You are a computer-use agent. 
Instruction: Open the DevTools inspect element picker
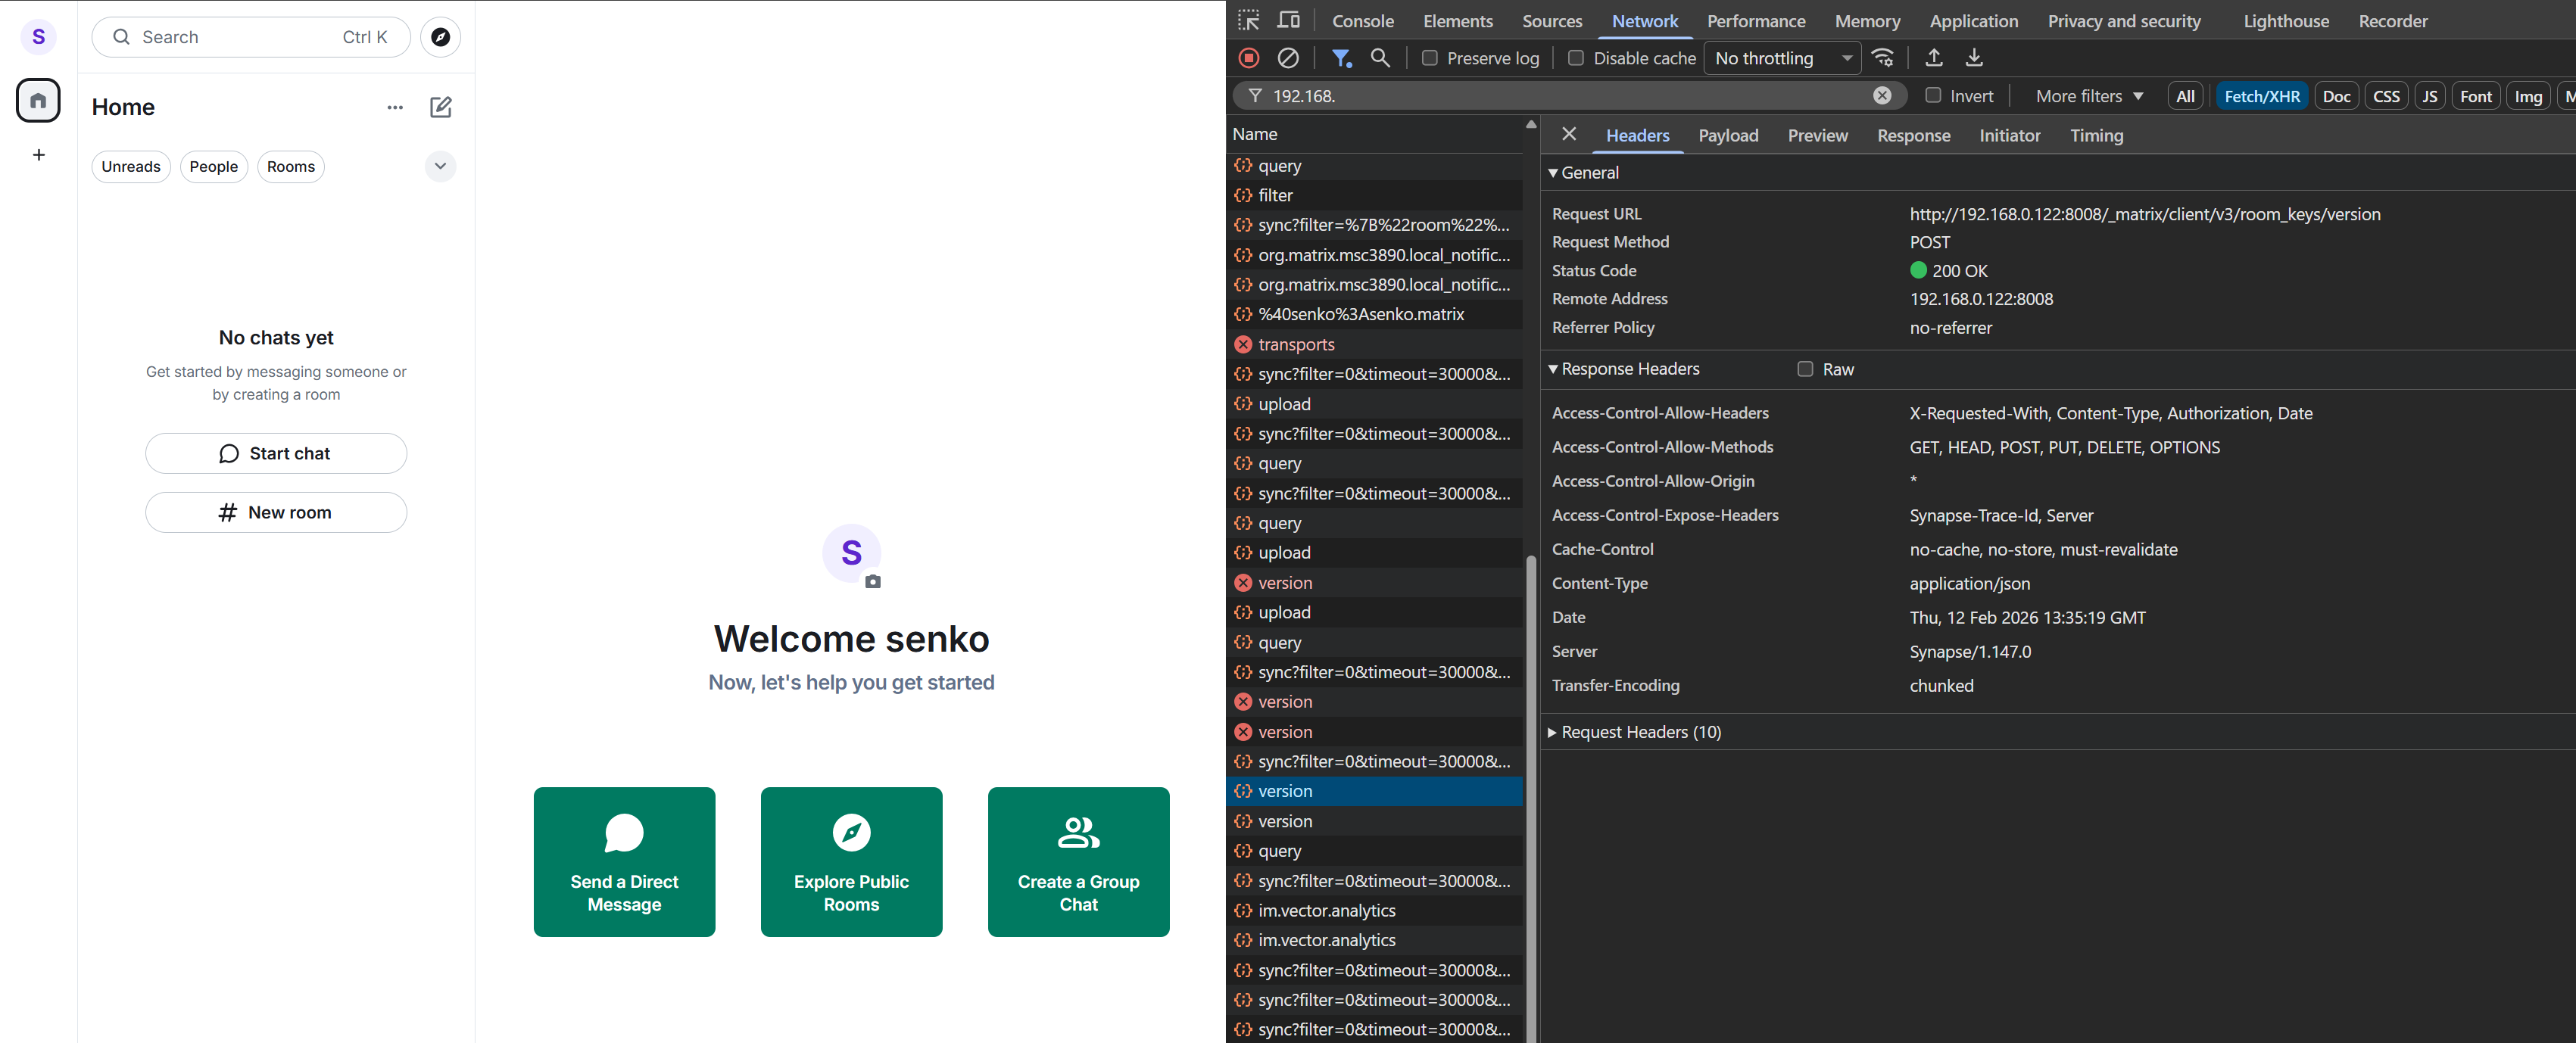[1248, 20]
